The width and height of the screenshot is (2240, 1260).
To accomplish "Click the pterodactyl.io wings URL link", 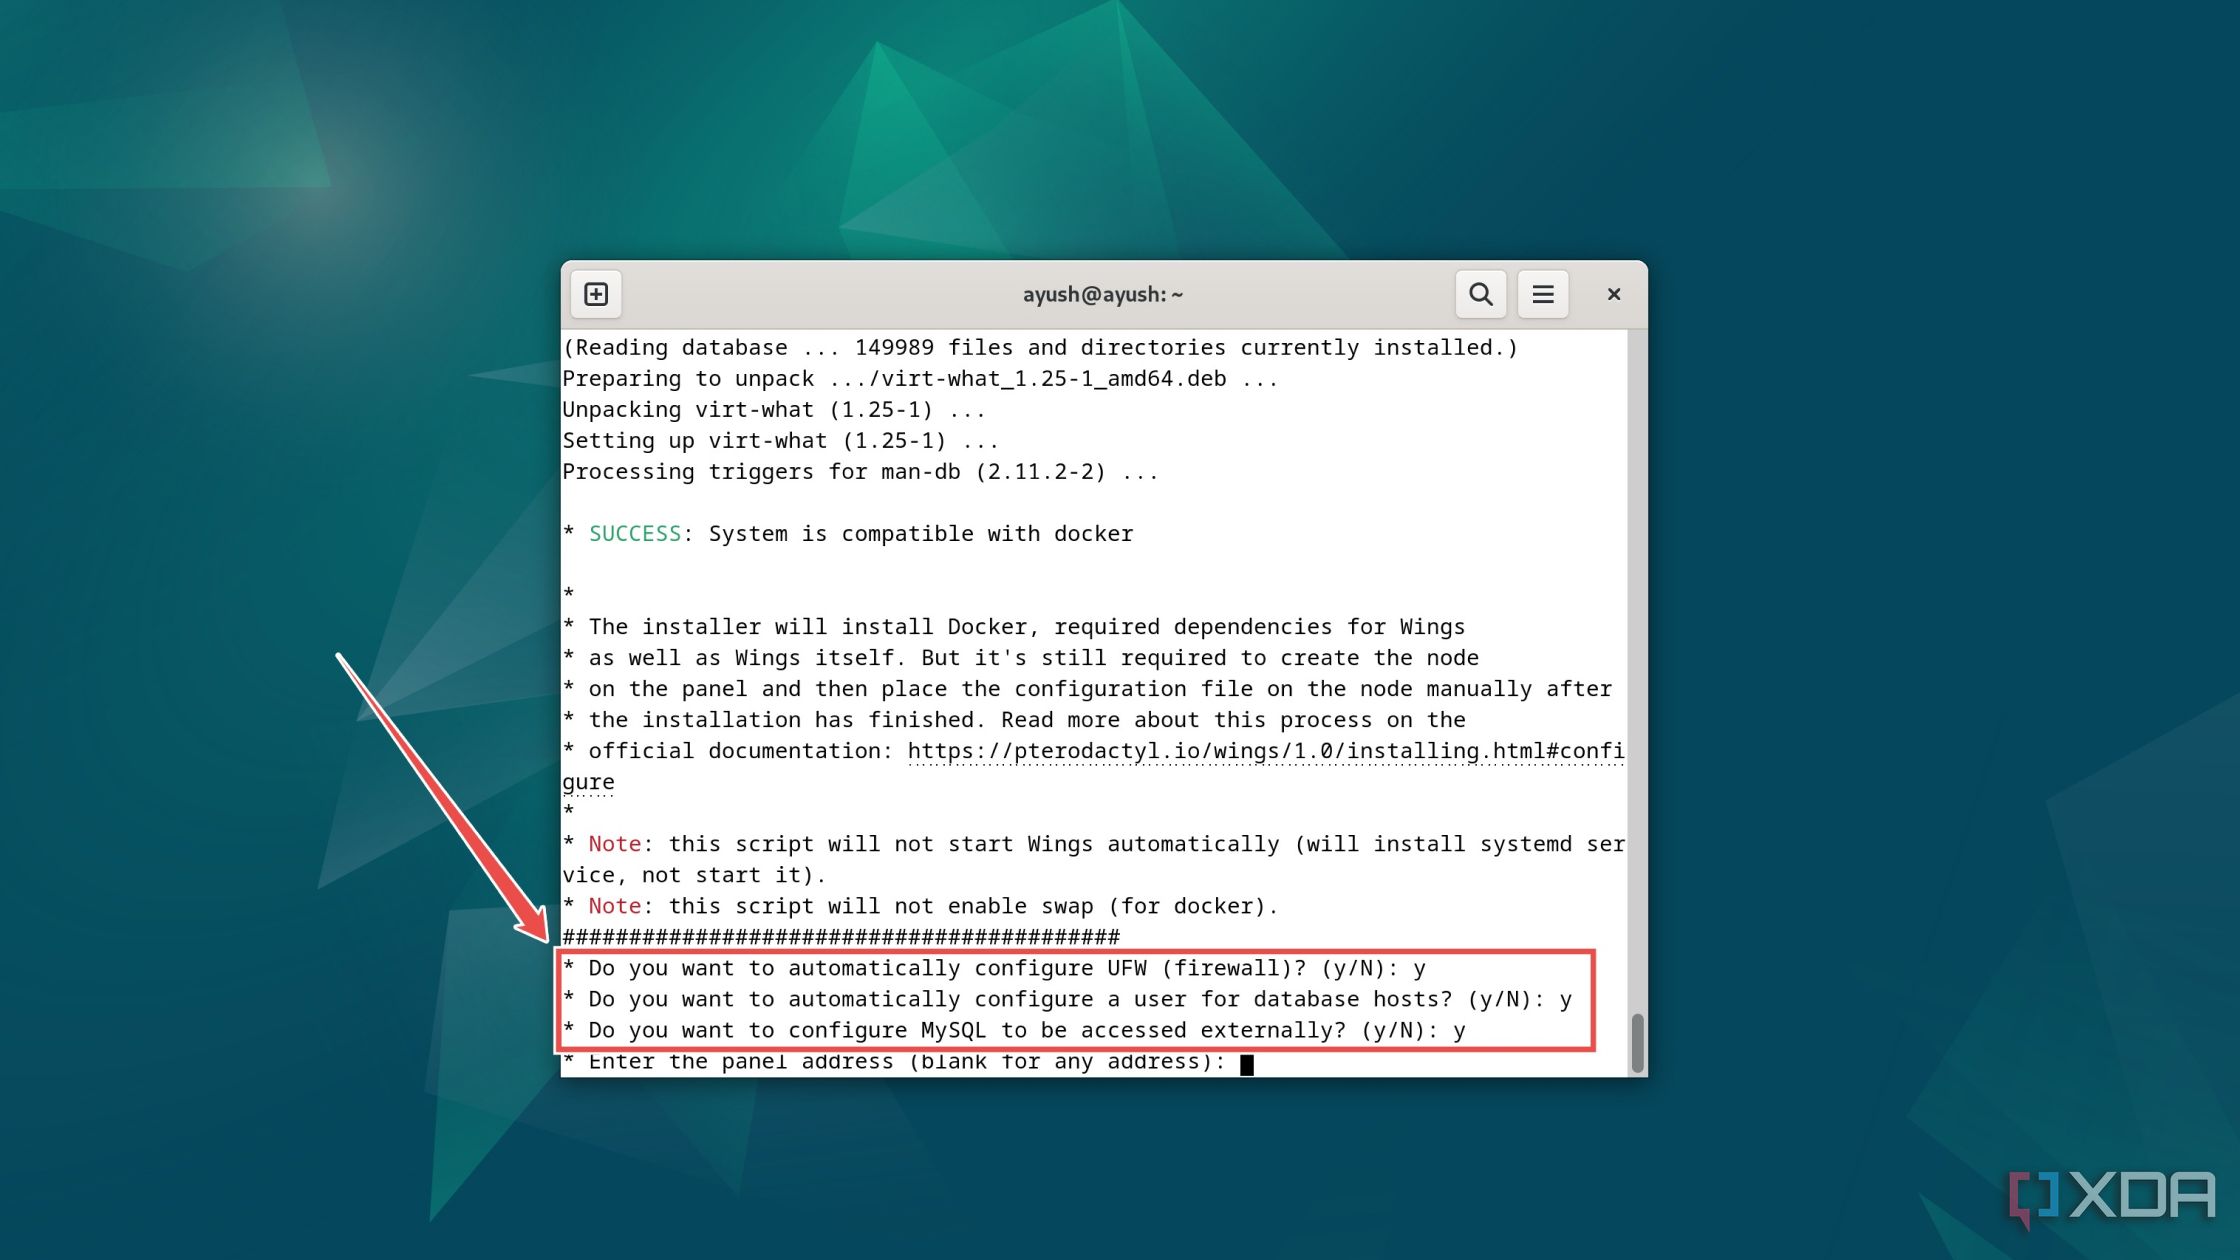I will (x=1262, y=751).
